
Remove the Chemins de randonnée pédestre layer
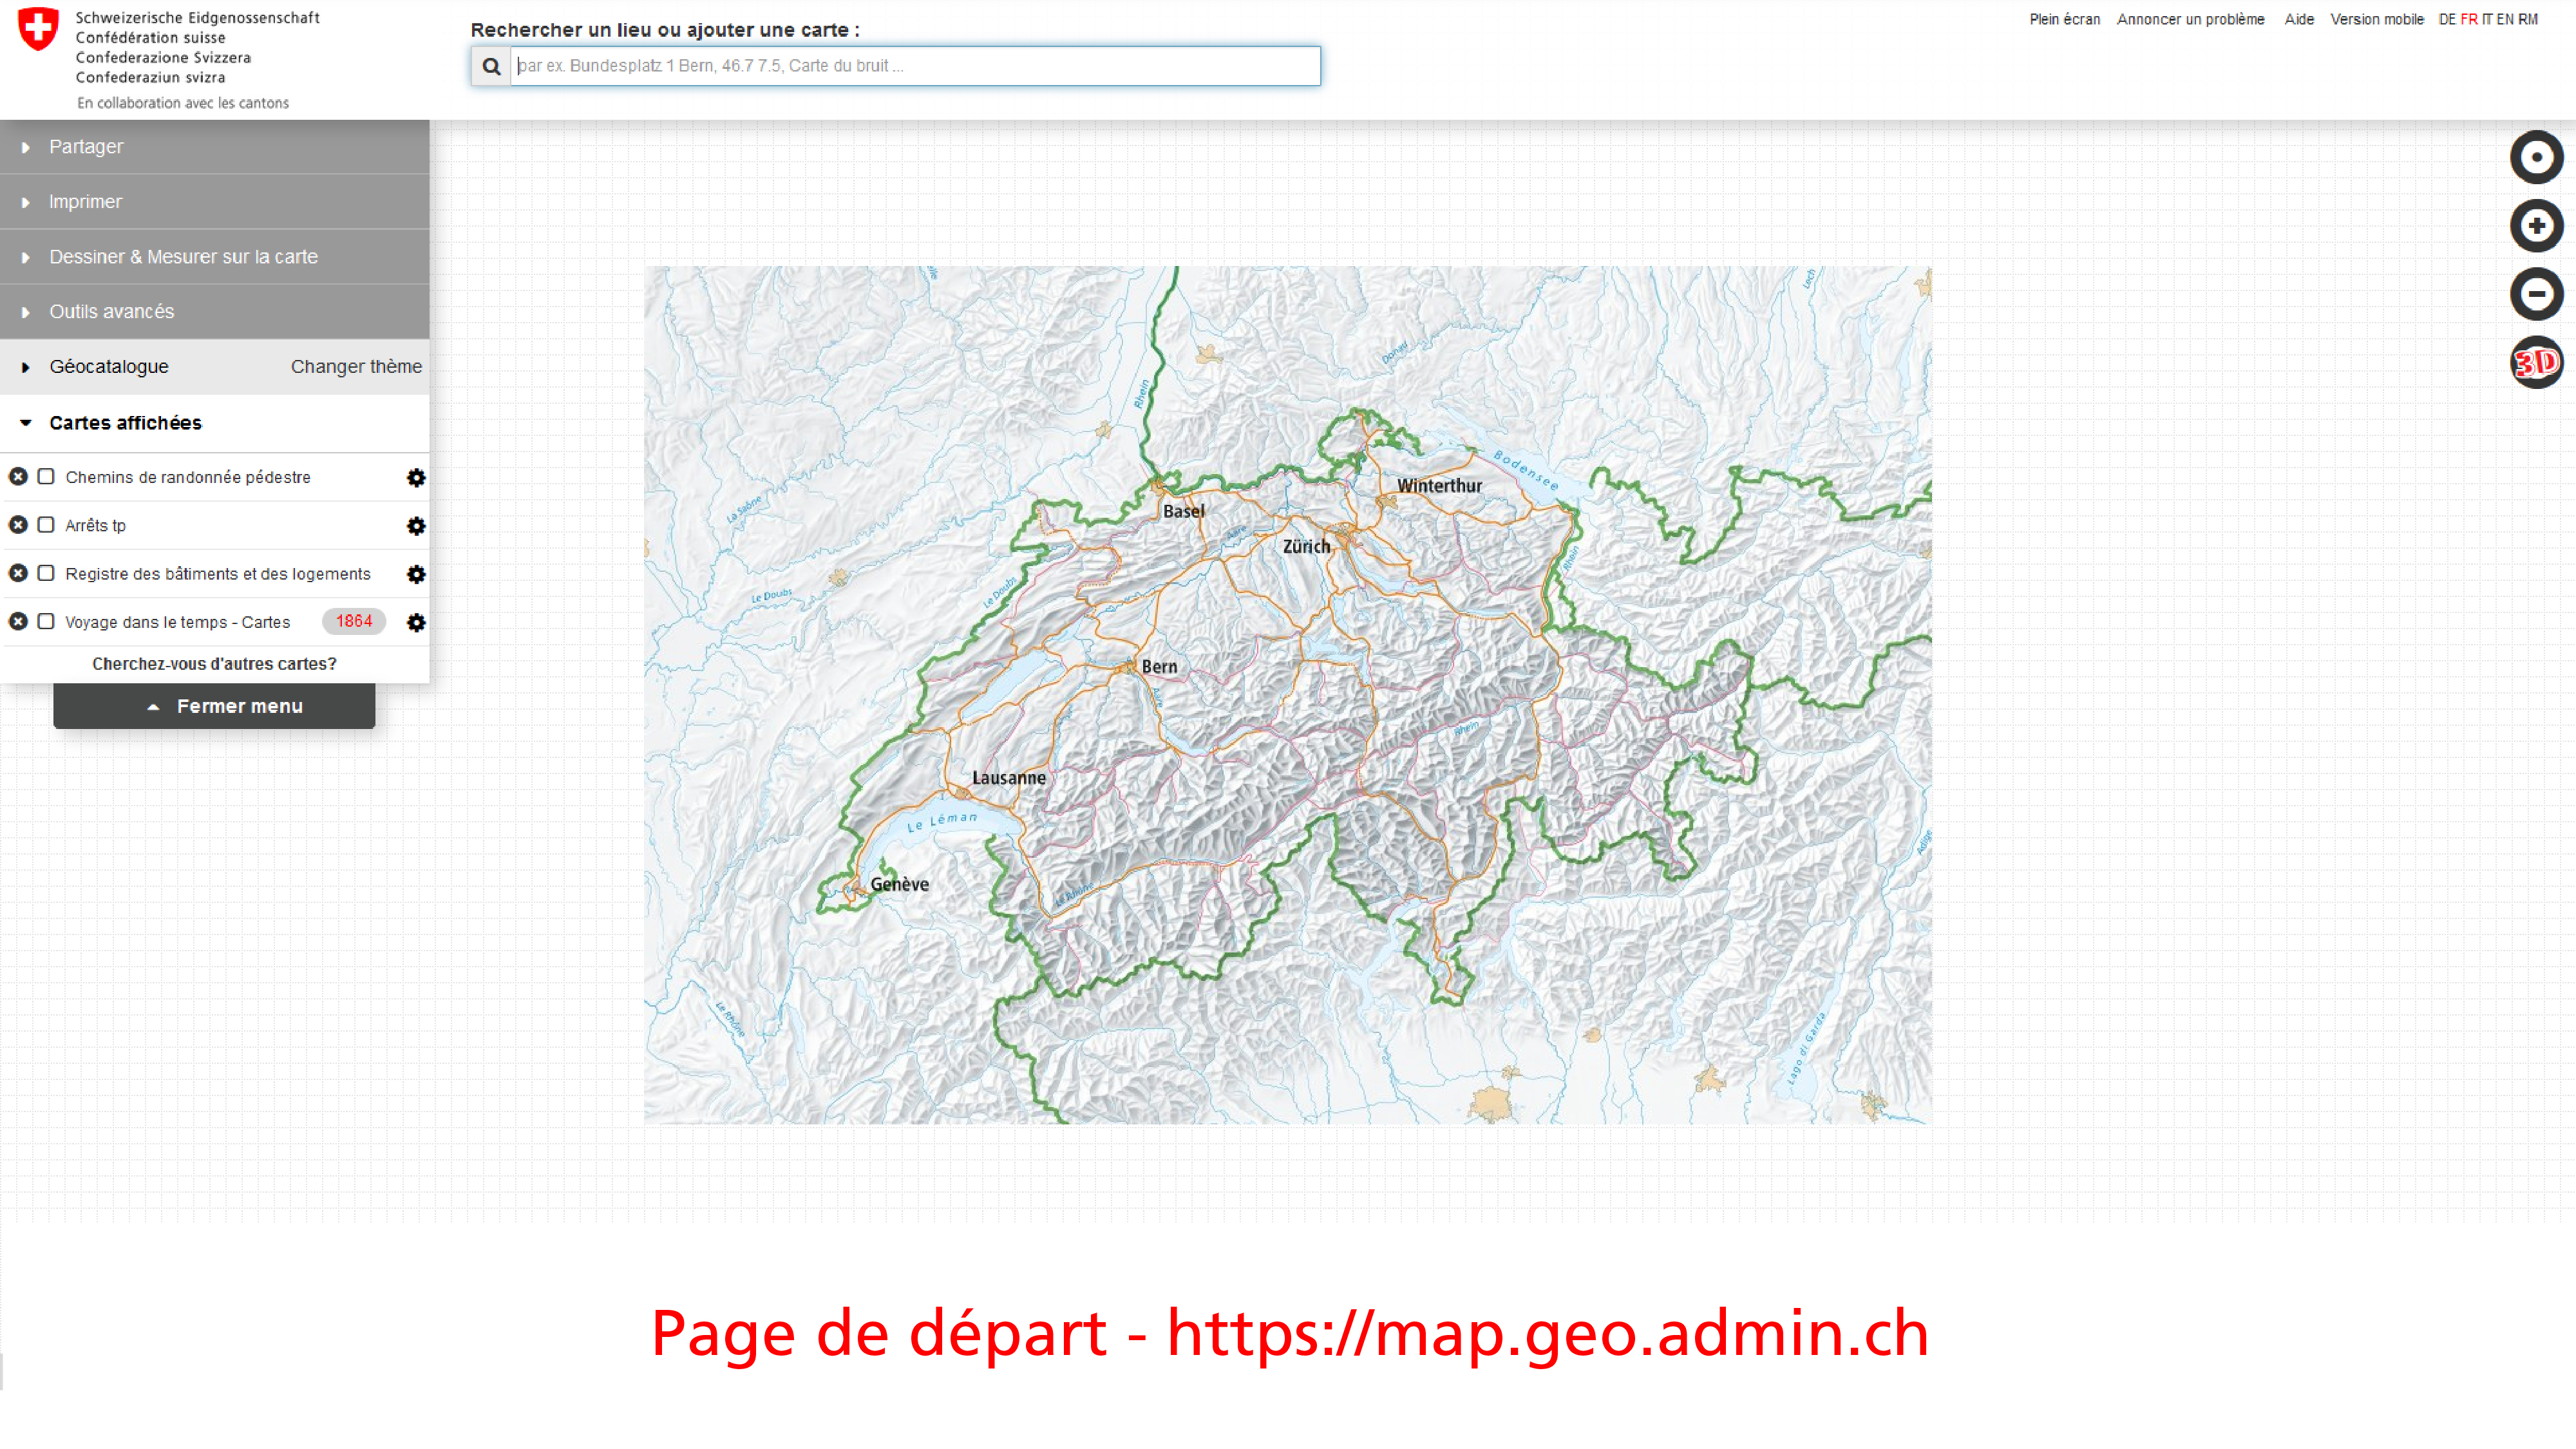click(18, 477)
